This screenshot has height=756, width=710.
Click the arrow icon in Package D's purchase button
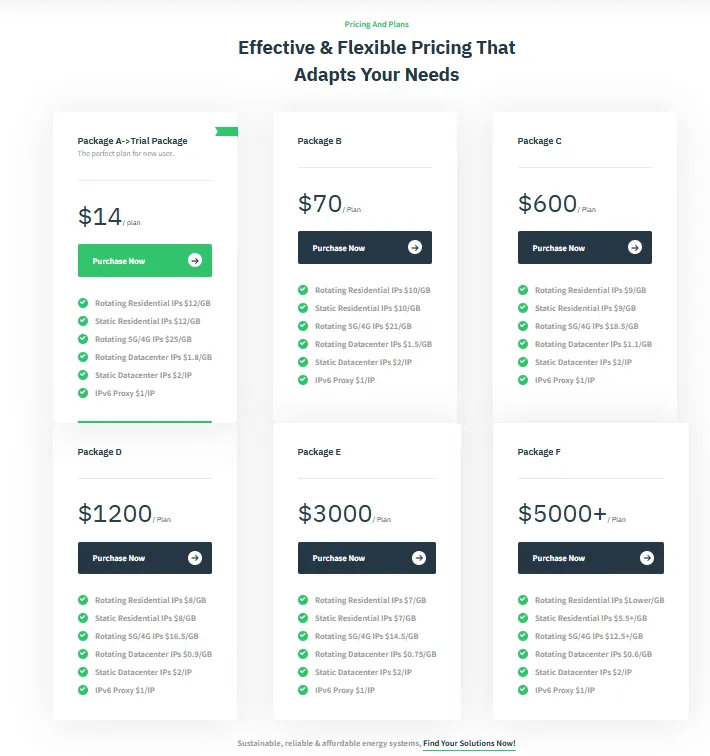coord(194,558)
